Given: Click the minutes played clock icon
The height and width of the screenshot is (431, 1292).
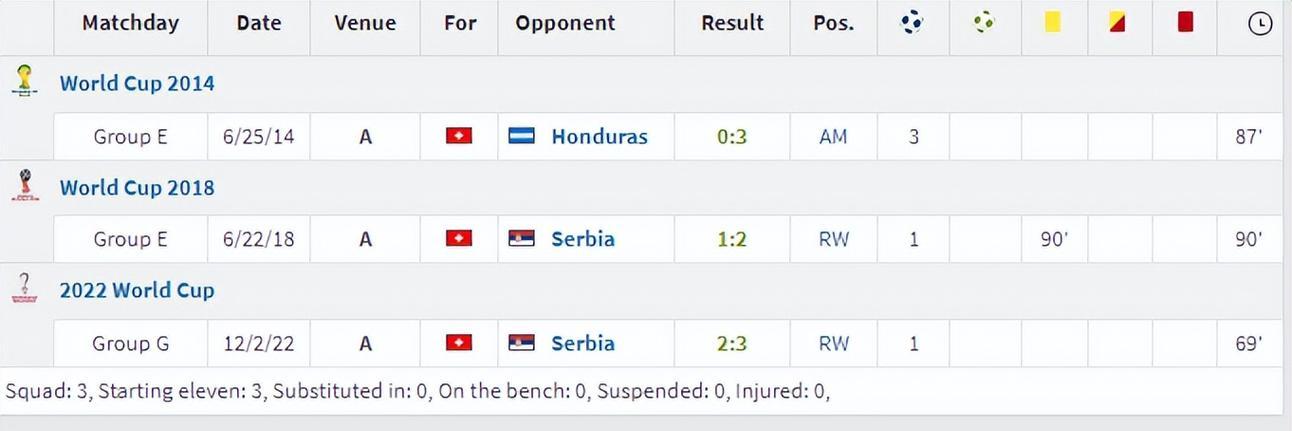Looking at the screenshot, I should tap(1261, 23).
